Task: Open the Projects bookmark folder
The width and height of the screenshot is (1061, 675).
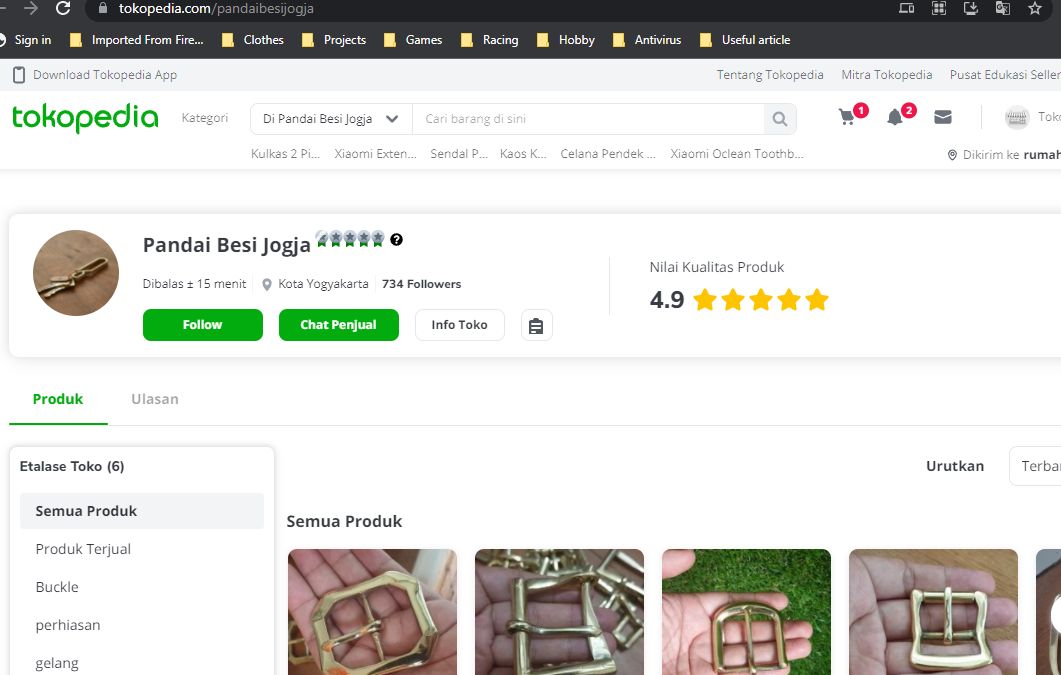Action: [334, 40]
